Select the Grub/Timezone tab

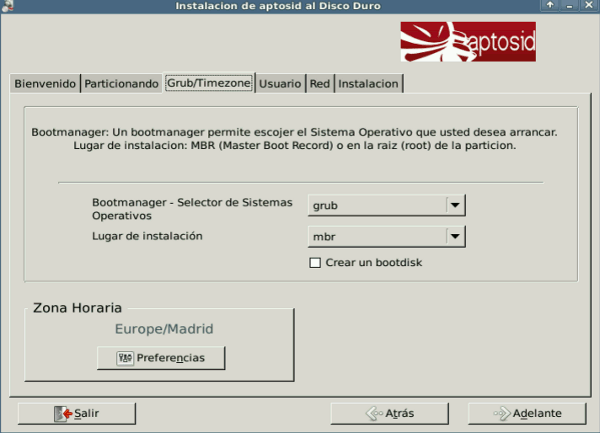tap(209, 83)
